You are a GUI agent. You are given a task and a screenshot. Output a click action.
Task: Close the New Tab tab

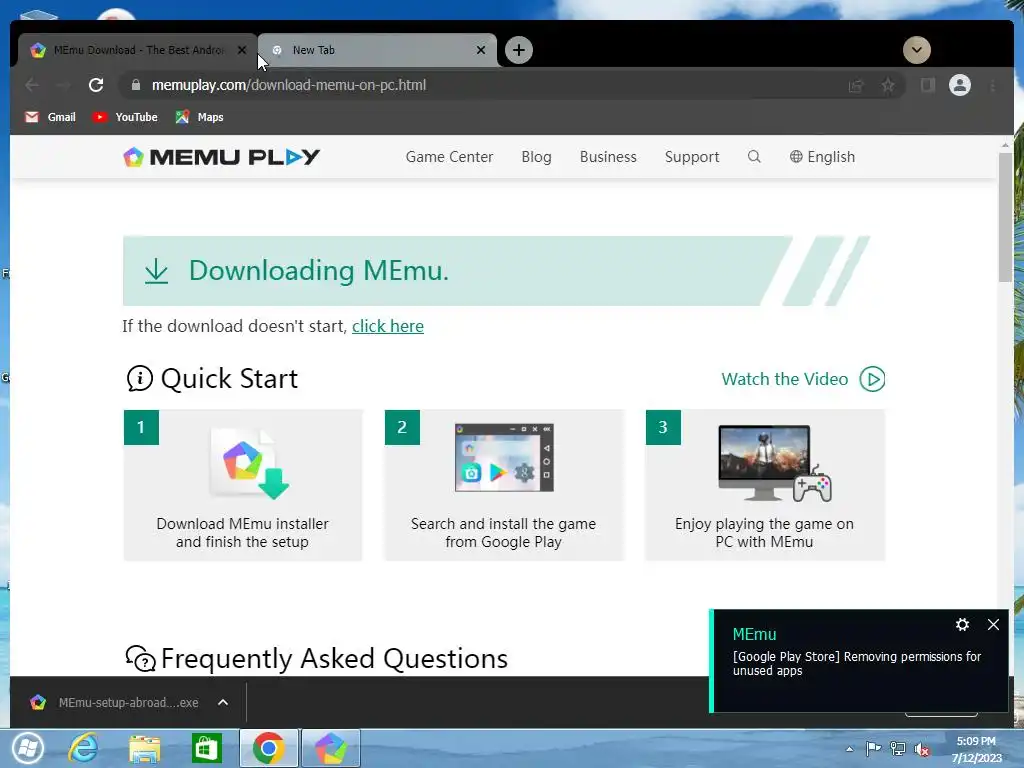(481, 50)
